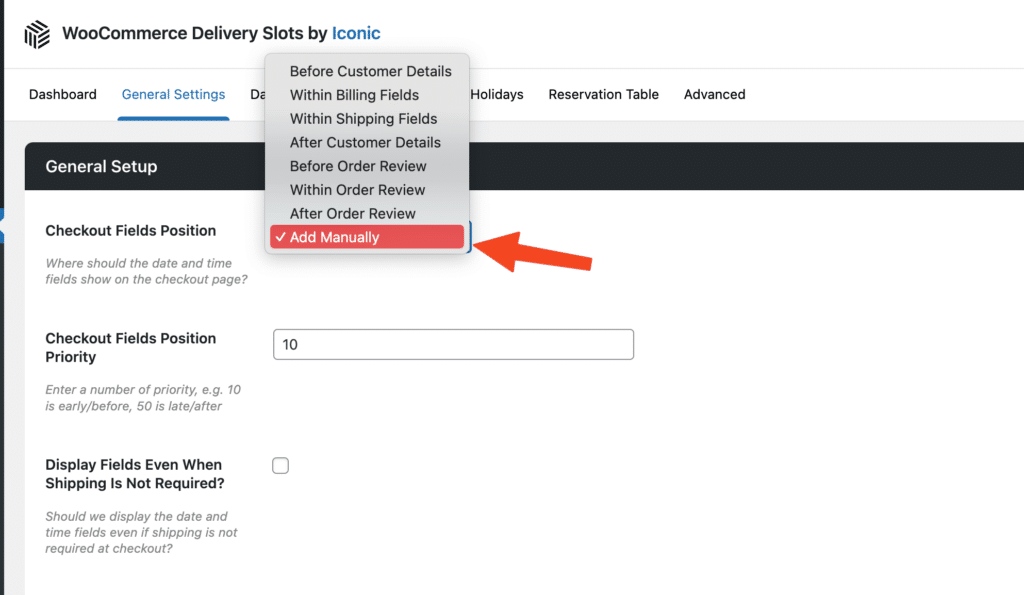1024x595 pixels.
Task: Pick Within Order Review from the list
Action: coord(357,190)
